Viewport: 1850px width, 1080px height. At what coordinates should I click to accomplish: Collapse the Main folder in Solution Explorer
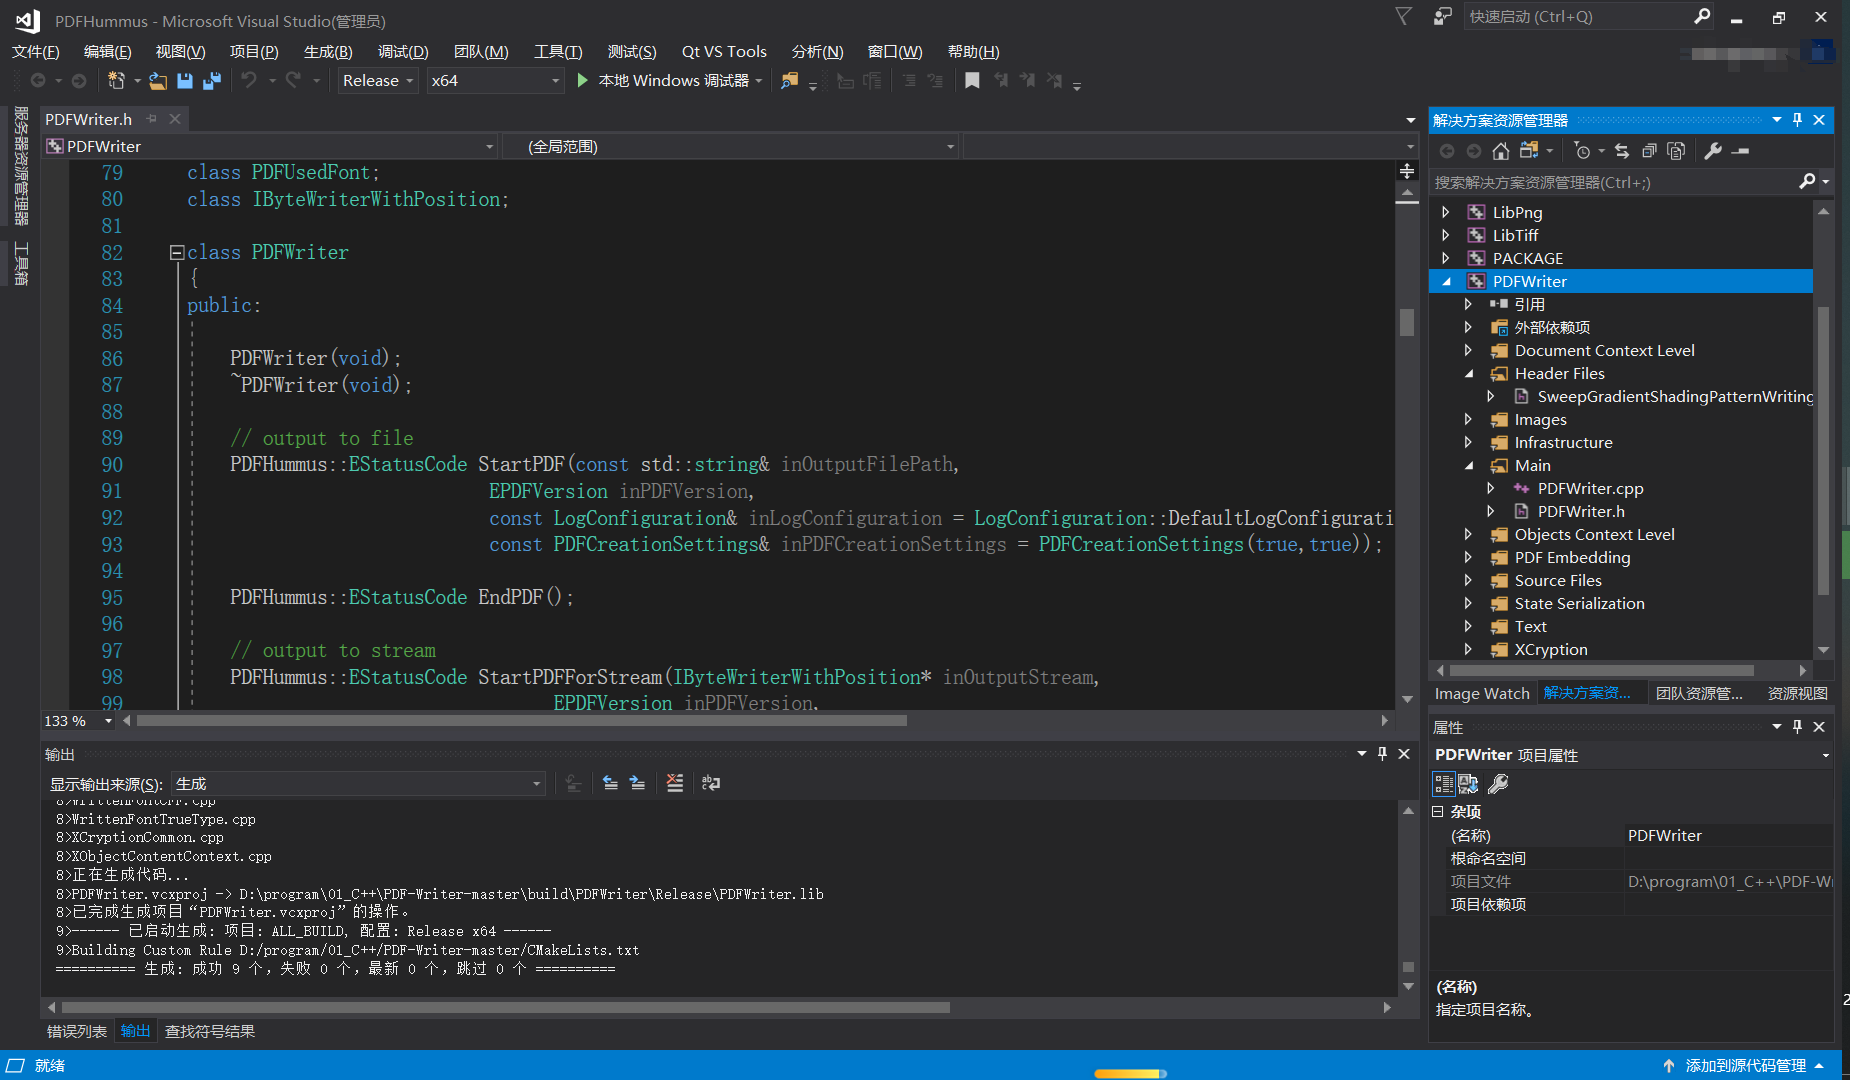[x=1468, y=465]
